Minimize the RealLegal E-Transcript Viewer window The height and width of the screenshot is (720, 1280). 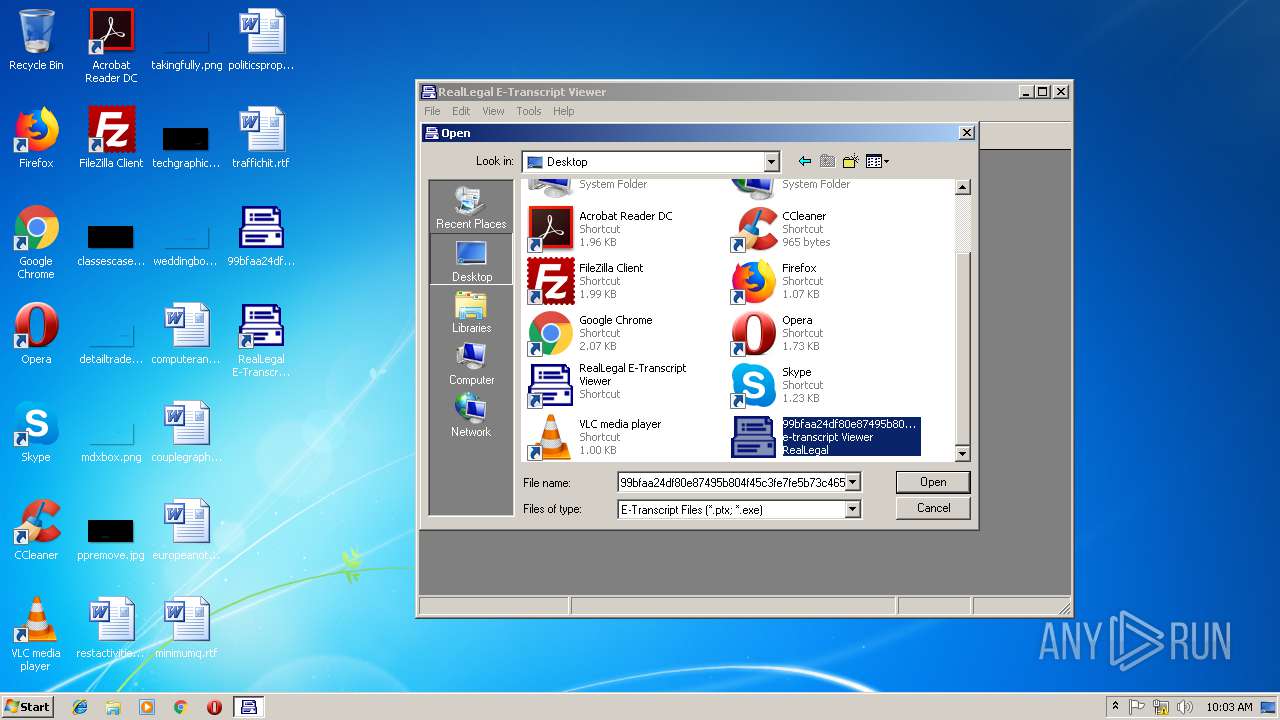point(1026,91)
